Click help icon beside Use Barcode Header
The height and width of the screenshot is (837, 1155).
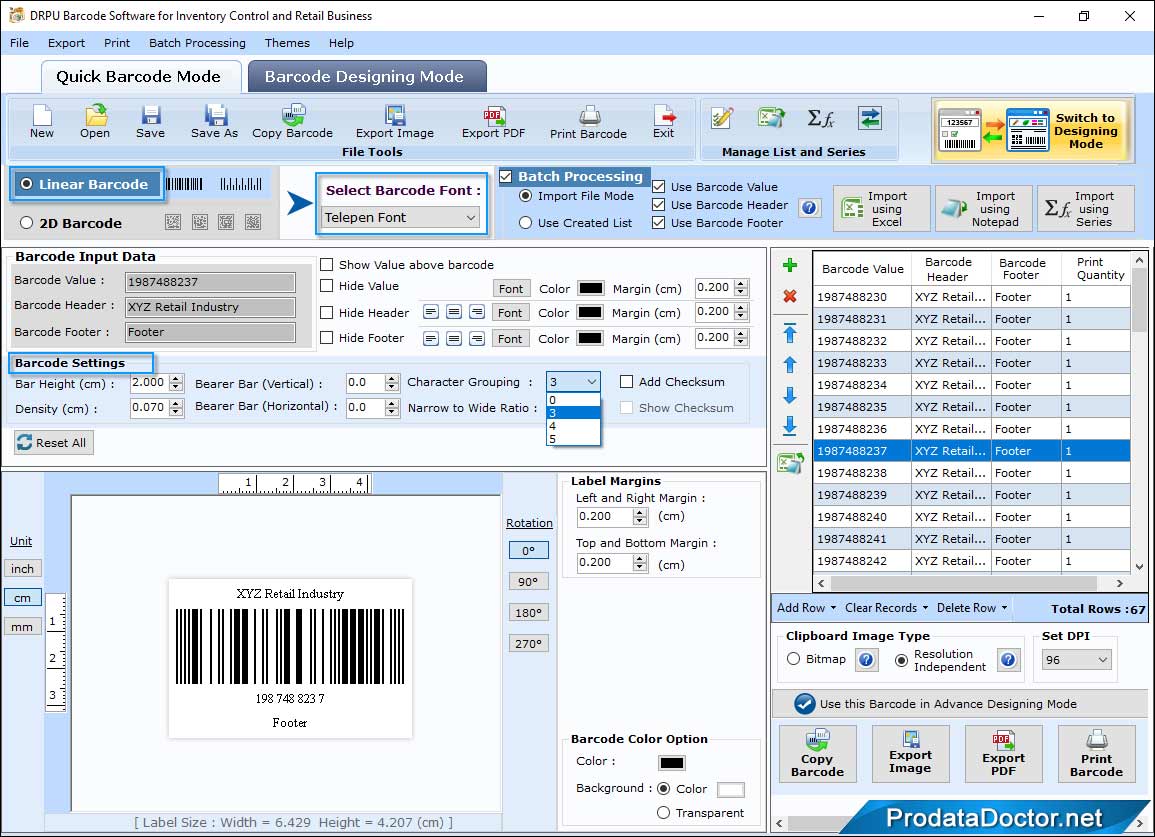click(809, 208)
